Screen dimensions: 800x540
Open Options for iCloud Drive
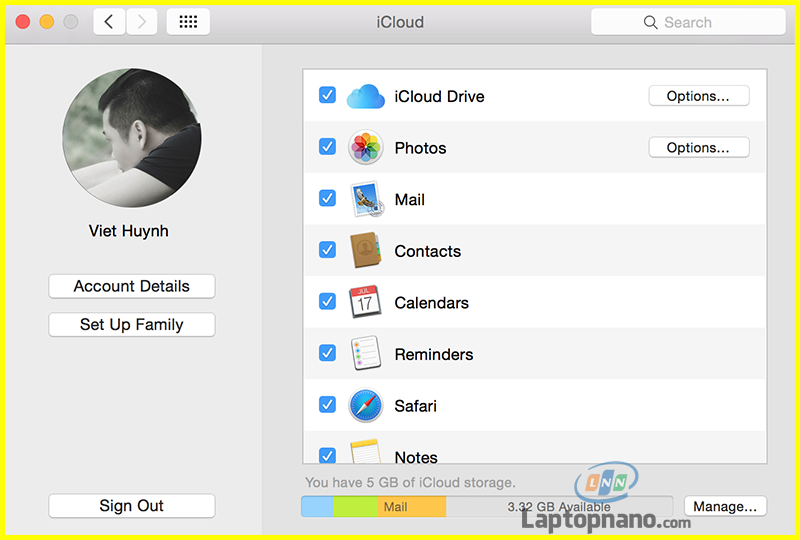(x=698, y=96)
